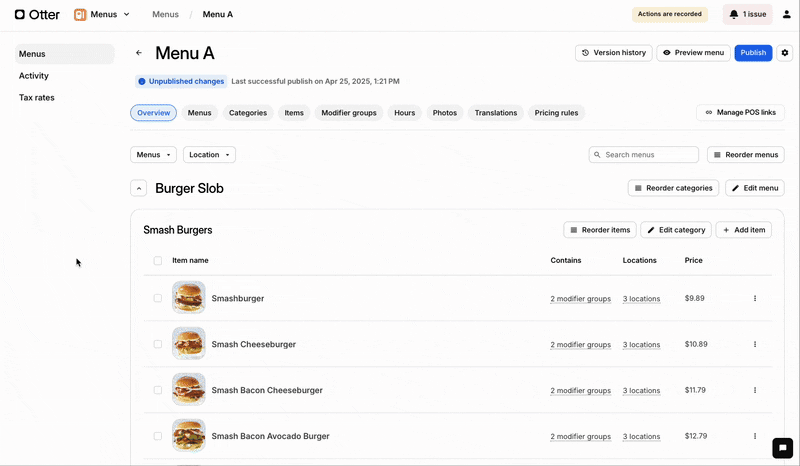Open the 1 issue notification bell

747,15
